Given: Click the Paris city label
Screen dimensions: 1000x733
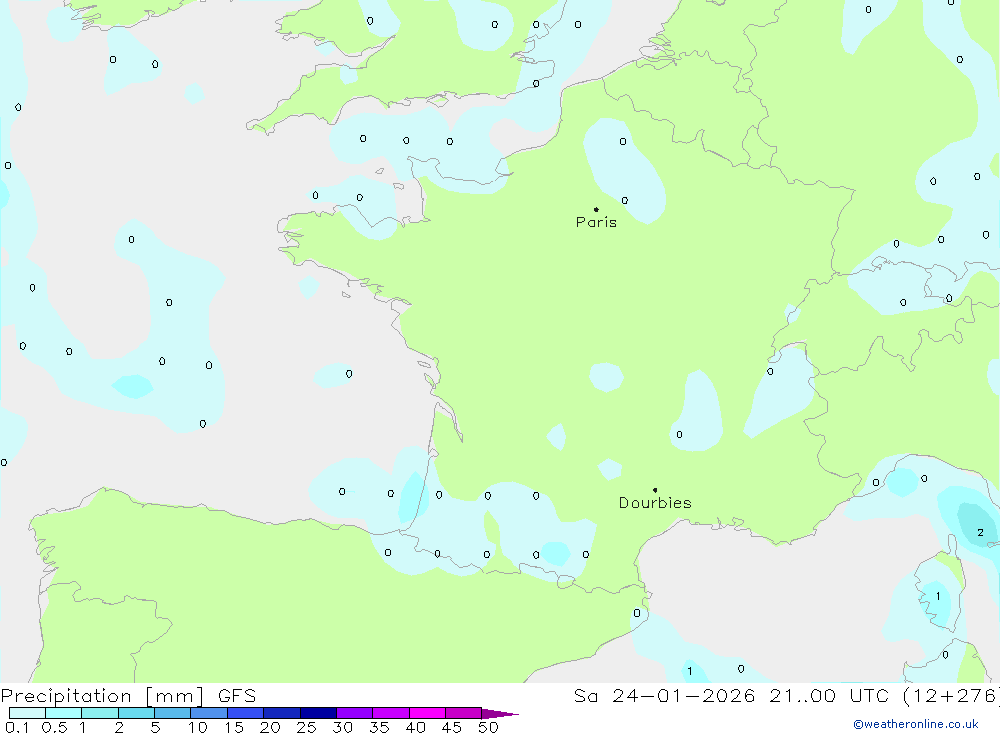Looking at the screenshot, I should pos(596,222).
